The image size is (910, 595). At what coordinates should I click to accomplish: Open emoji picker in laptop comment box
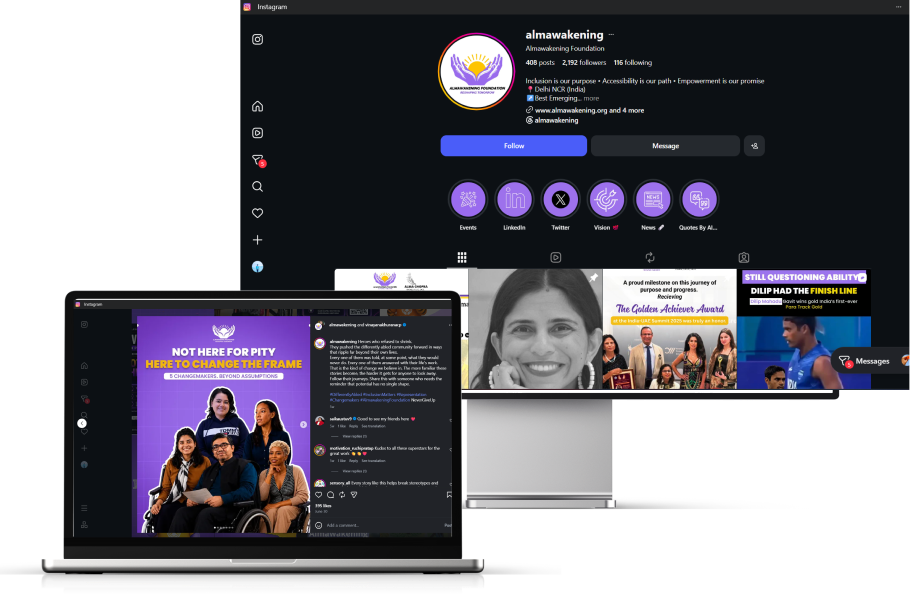click(319, 525)
